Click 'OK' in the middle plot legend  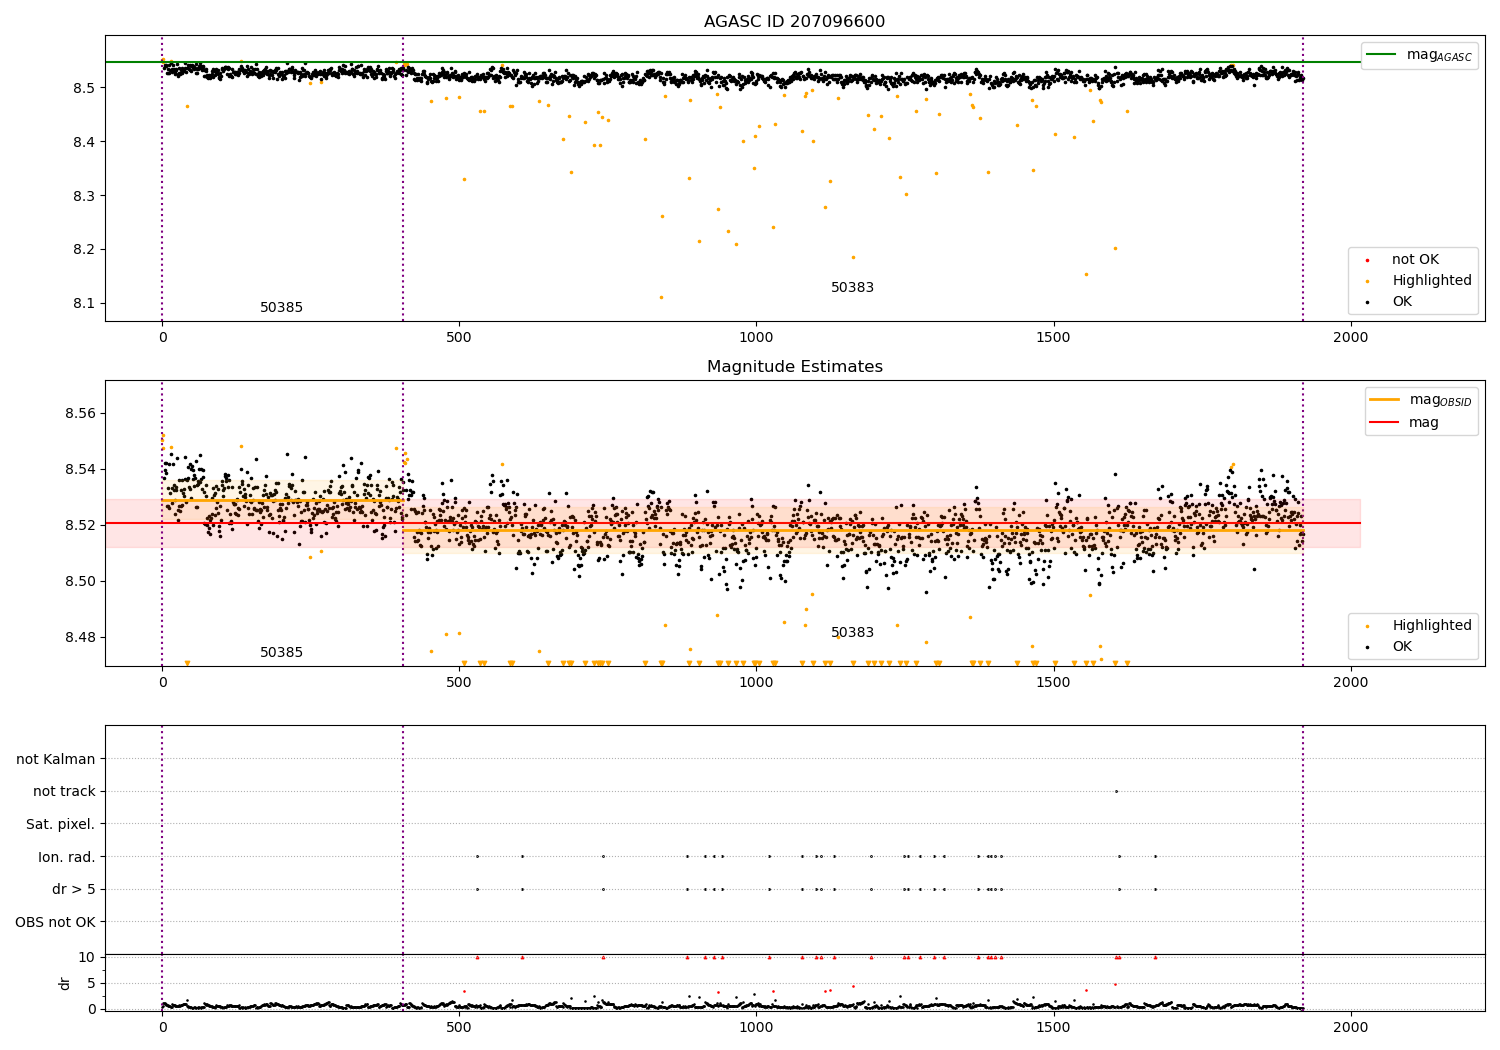[x=1402, y=647]
